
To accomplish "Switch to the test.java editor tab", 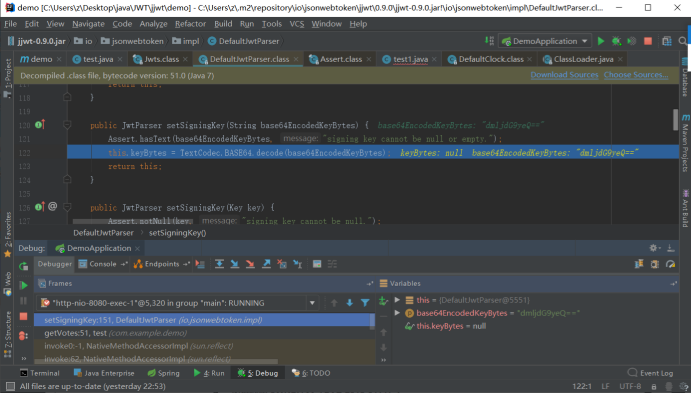I will [98, 59].
